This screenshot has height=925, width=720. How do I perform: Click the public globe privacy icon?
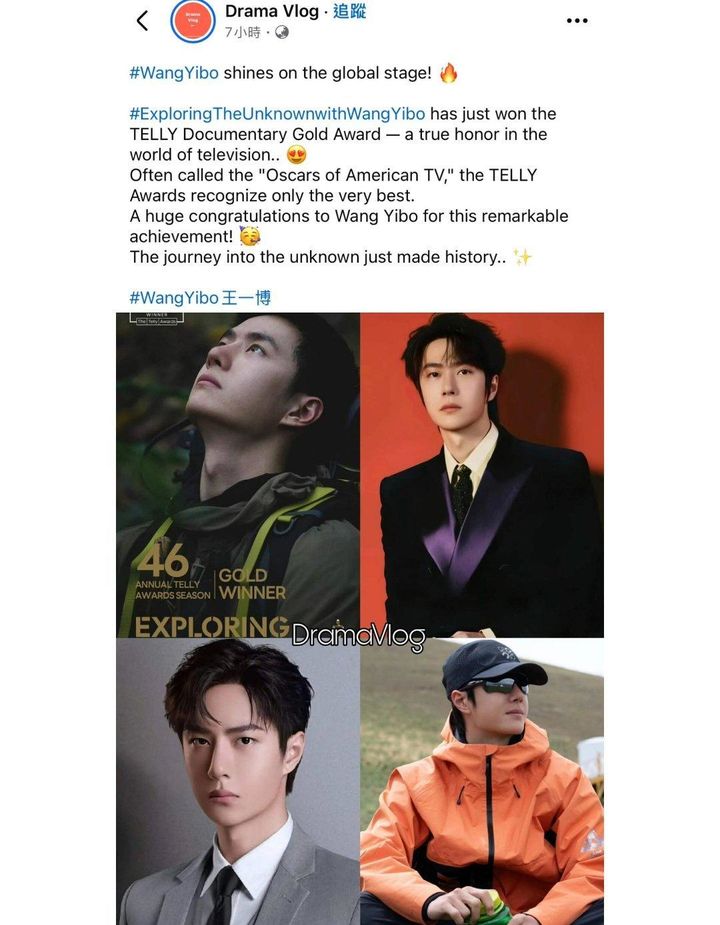tap(282, 32)
